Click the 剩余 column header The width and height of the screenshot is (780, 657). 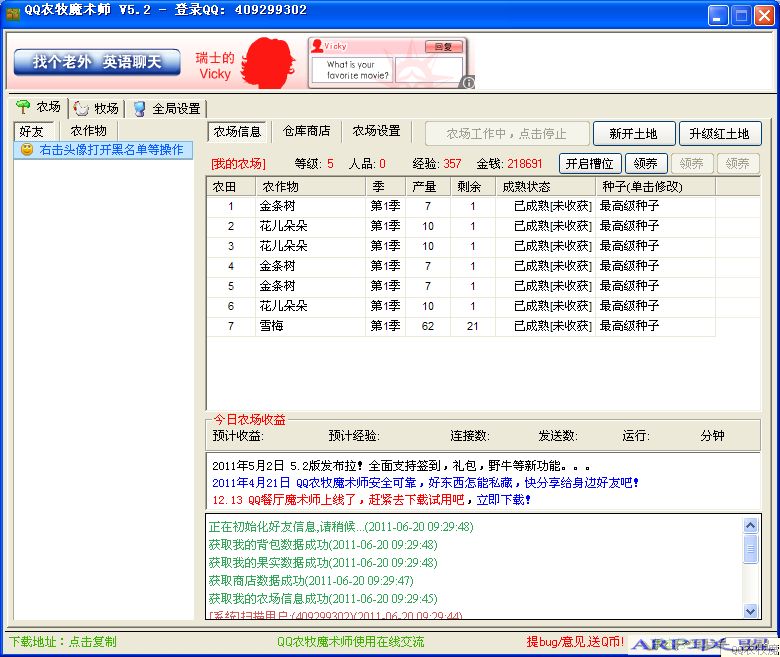(473, 187)
